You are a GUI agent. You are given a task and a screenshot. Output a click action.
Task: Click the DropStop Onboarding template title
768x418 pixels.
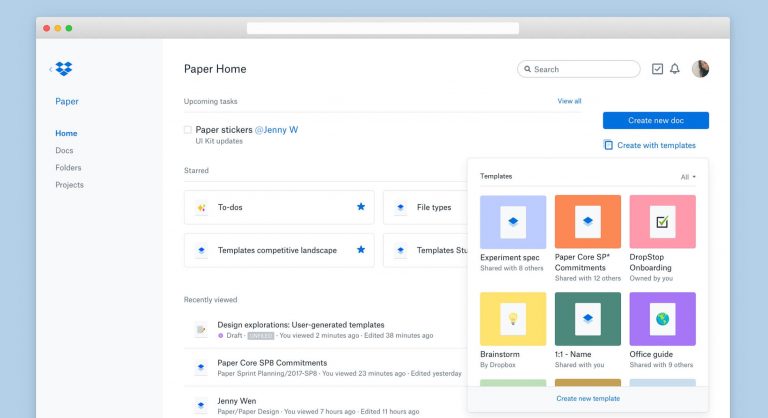[650, 262]
